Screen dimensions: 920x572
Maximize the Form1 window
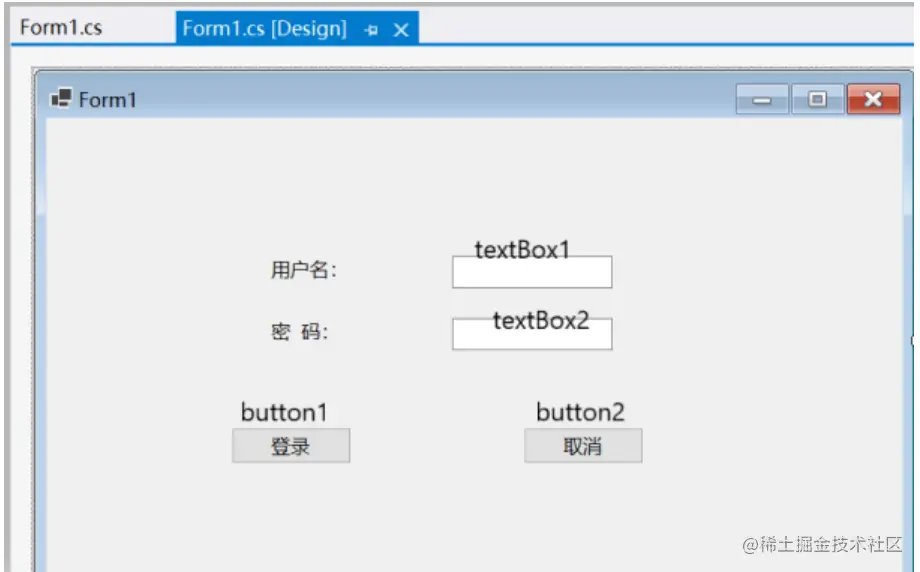click(x=817, y=100)
